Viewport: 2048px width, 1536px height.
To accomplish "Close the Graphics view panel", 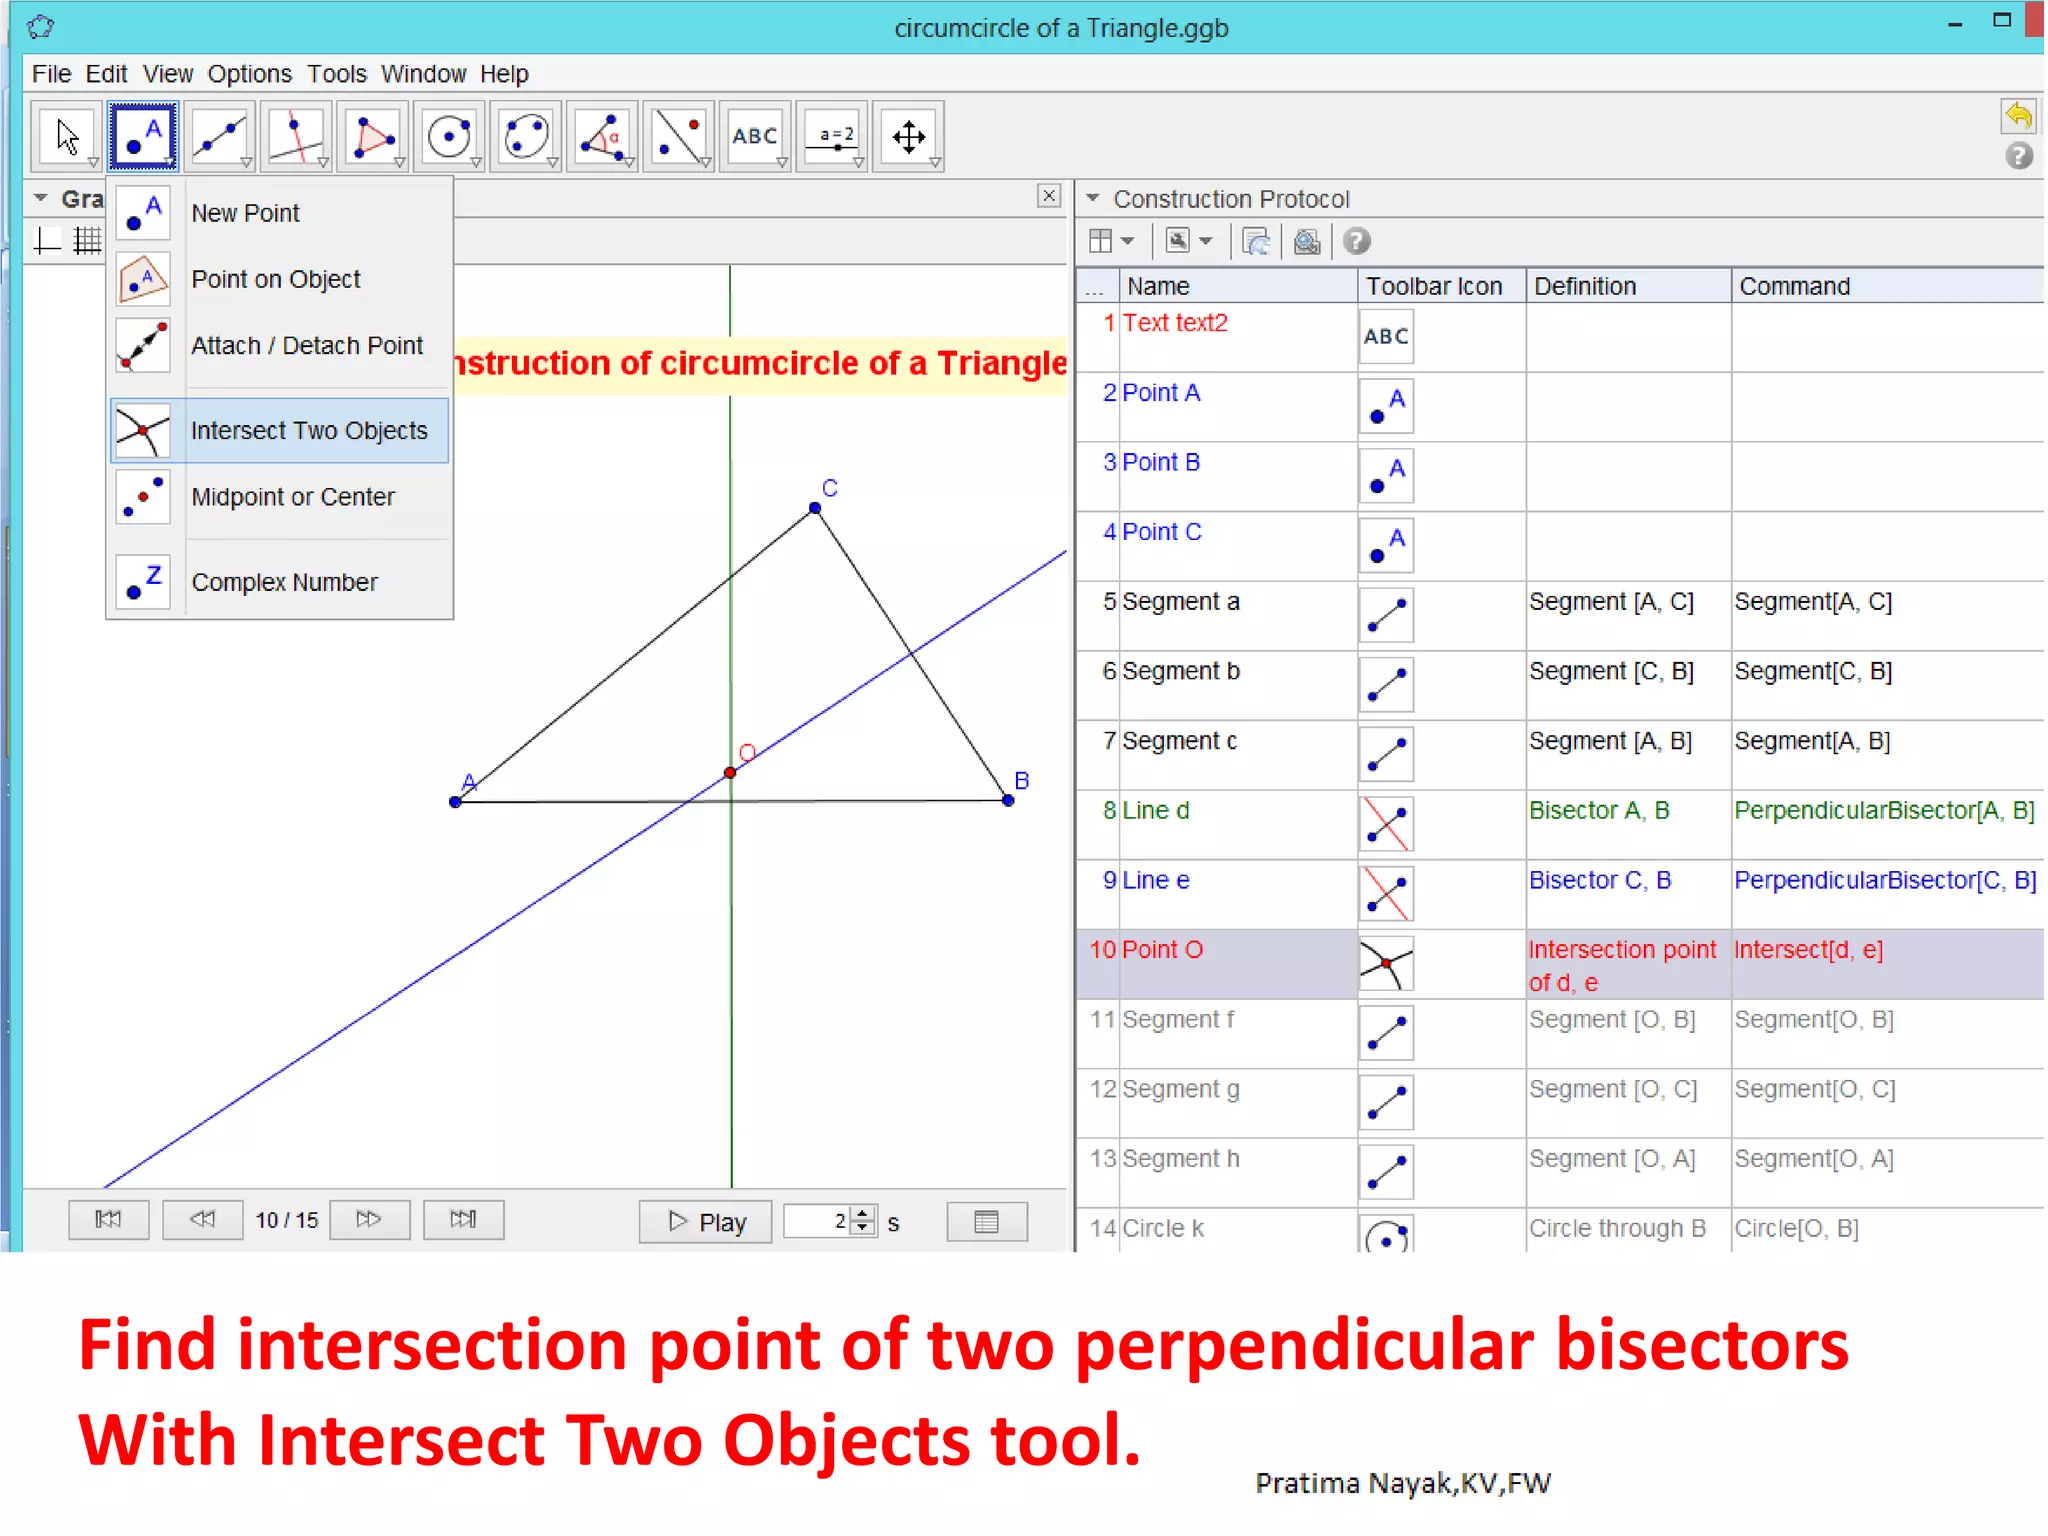I will (1048, 196).
